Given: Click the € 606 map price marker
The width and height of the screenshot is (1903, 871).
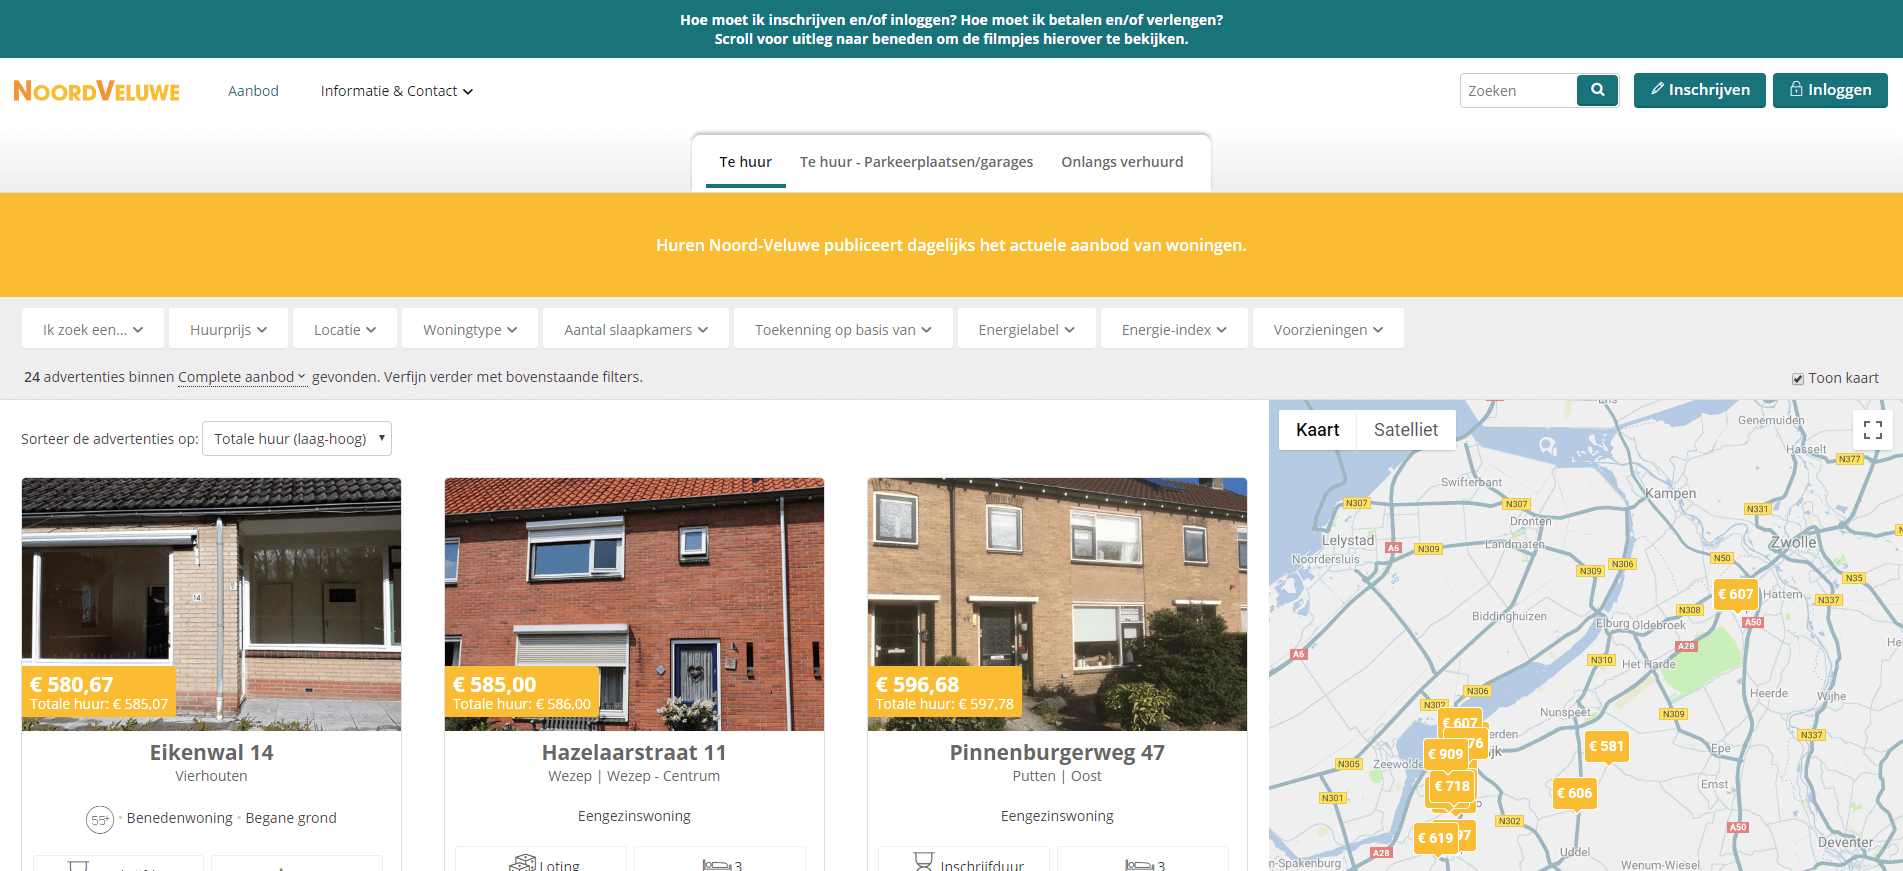Looking at the screenshot, I should (1575, 793).
